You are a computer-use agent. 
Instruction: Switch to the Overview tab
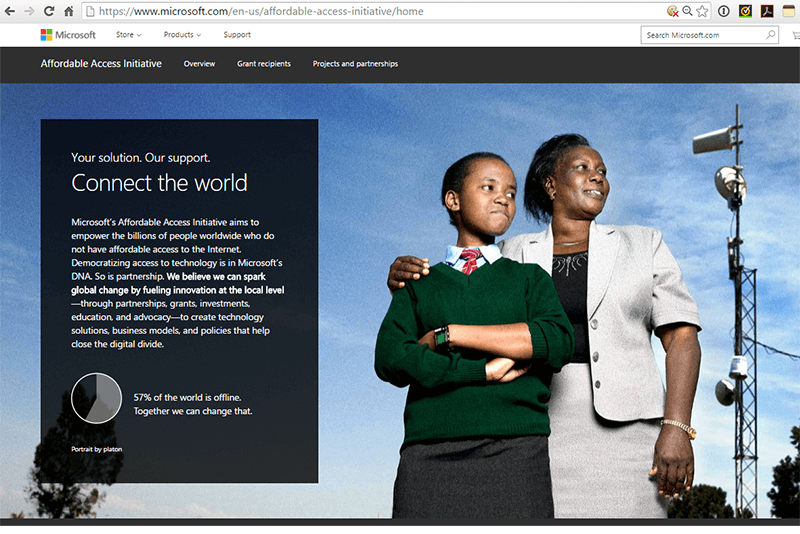[x=199, y=64]
